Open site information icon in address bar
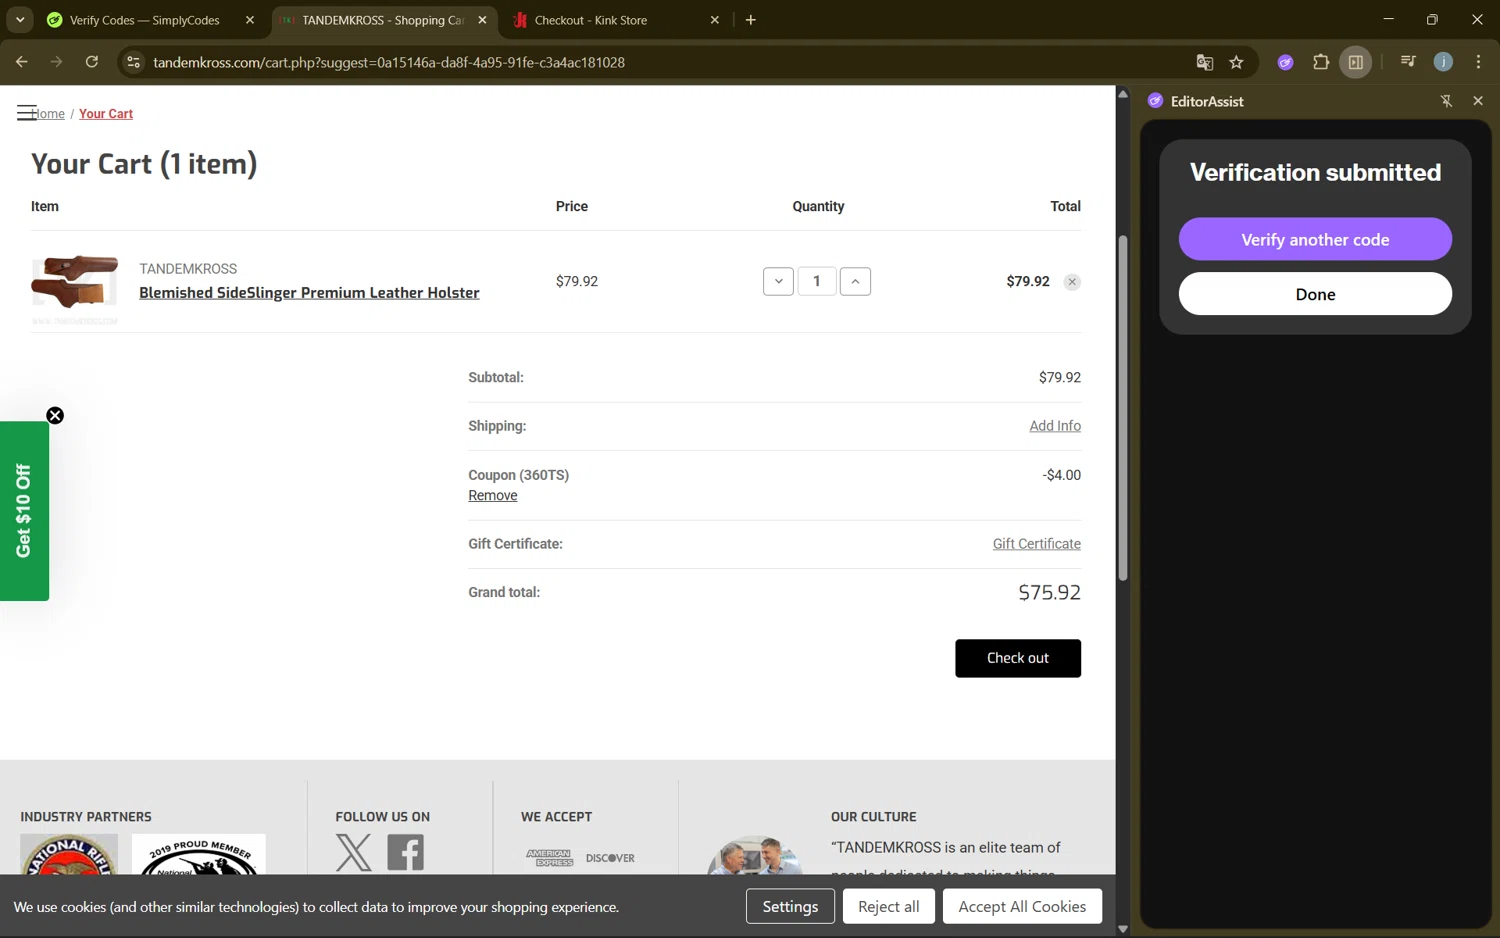Image resolution: width=1500 pixels, height=938 pixels. (133, 62)
